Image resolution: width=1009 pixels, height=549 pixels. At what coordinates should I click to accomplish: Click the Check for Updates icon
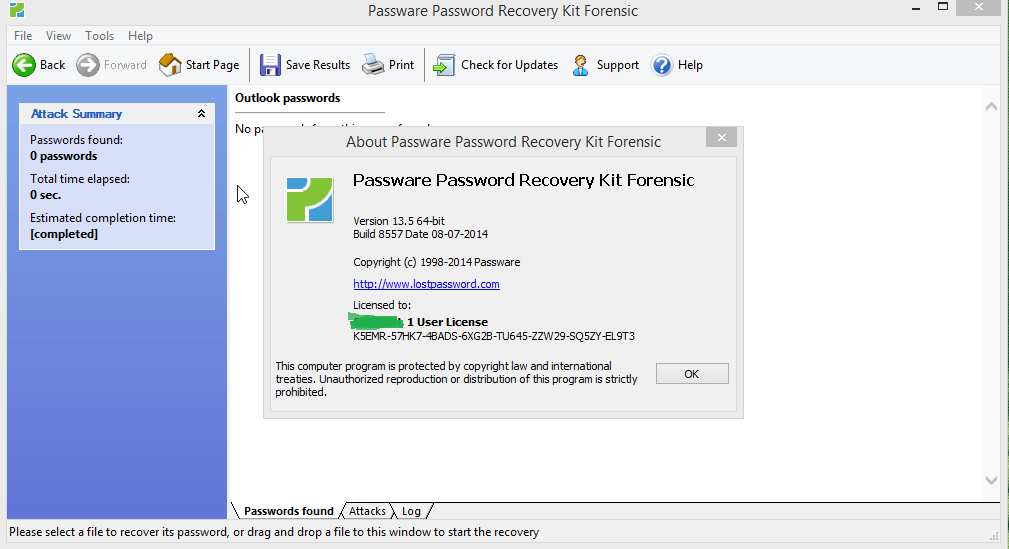click(444, 65)
